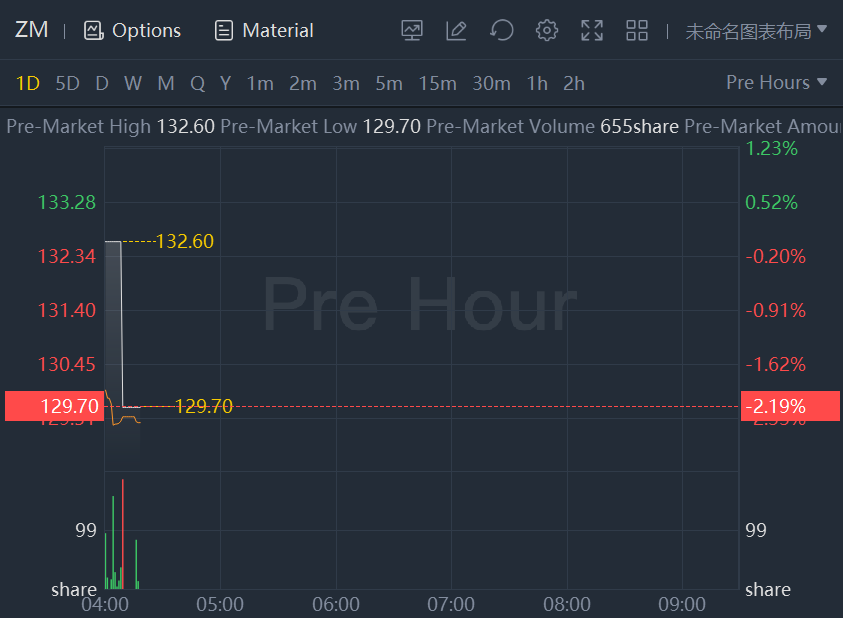Open the 未命名图表布局 layout dropdown
The height and width of the screenshot is (618, 843).
tap(756, 31)
